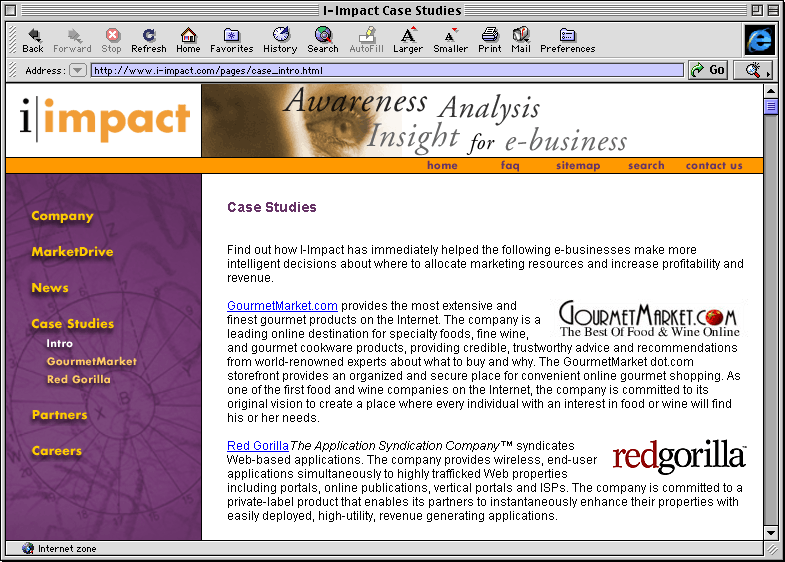This screenshot has height=562, width=785.
Task: Click the window zoom box in title bar
Action: [757, 10]
